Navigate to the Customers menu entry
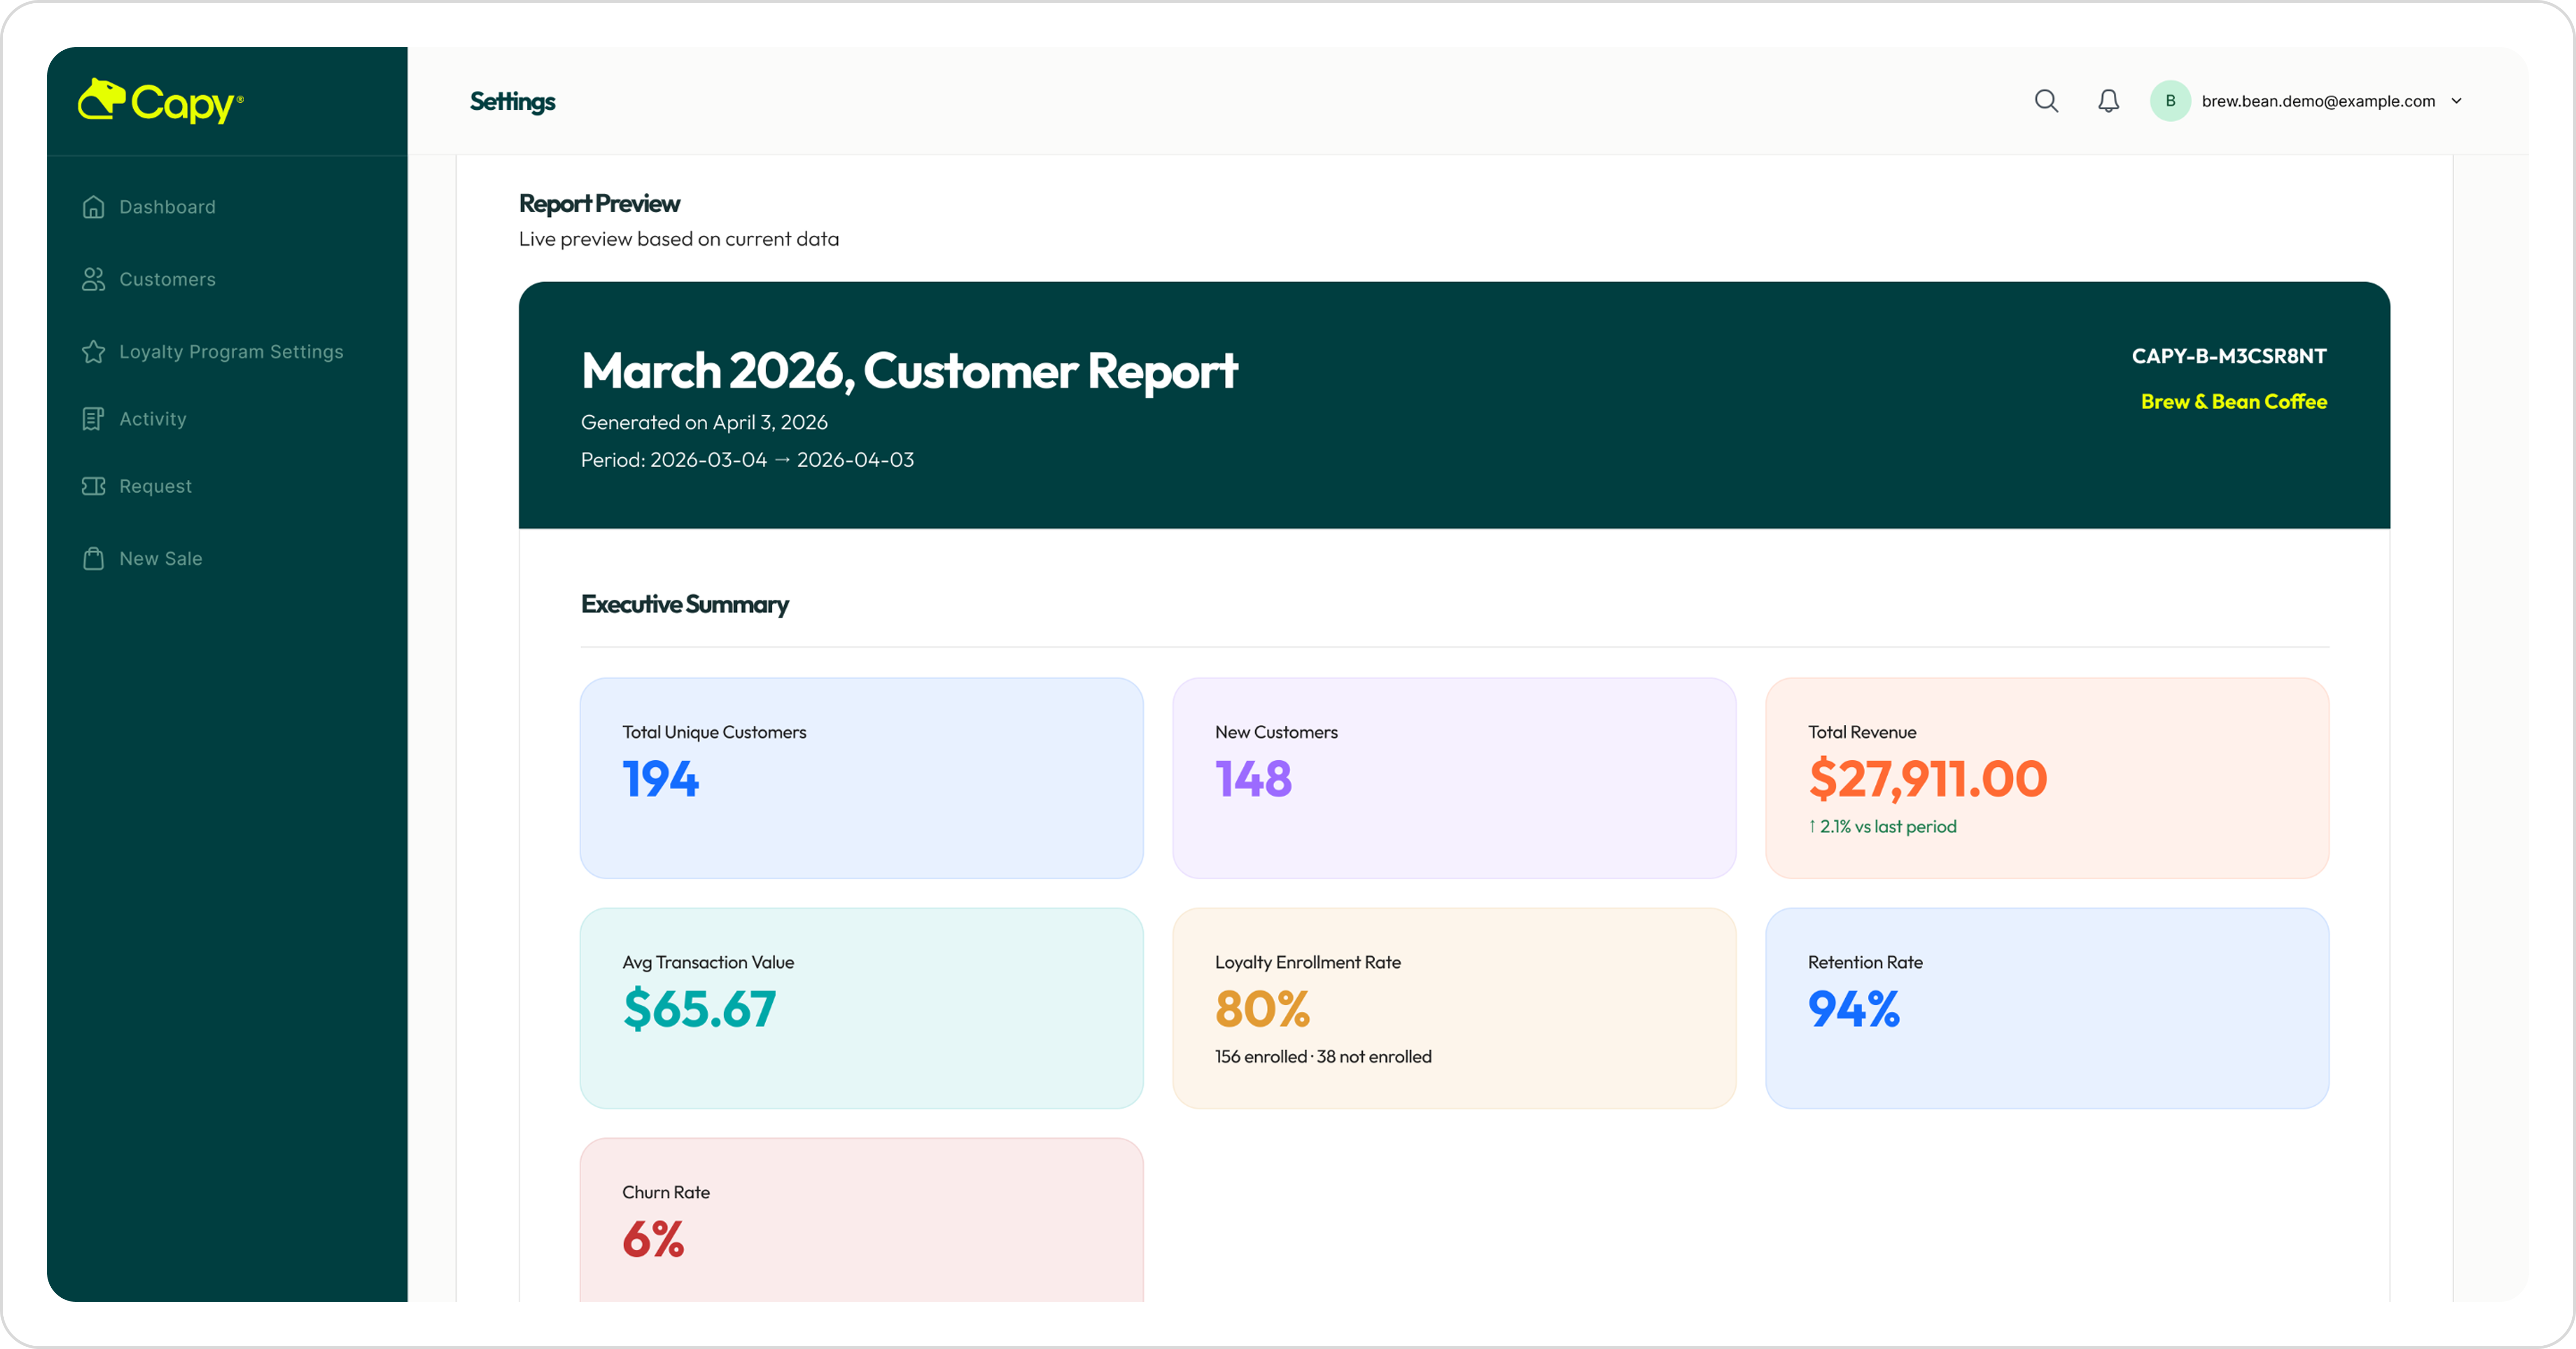The width and height of the screenshot is (2576, 1349). tap(167, 279)
